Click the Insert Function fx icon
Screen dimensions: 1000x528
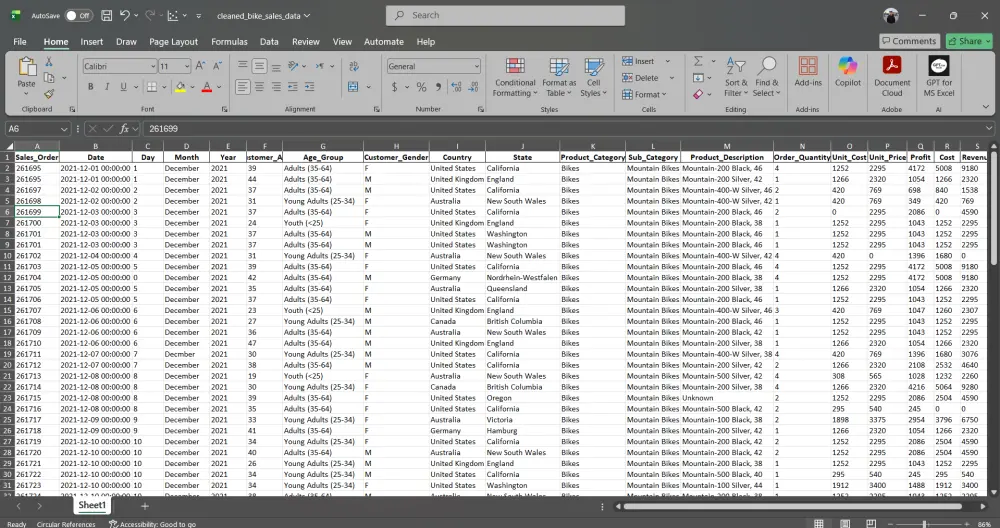(124, 129)
